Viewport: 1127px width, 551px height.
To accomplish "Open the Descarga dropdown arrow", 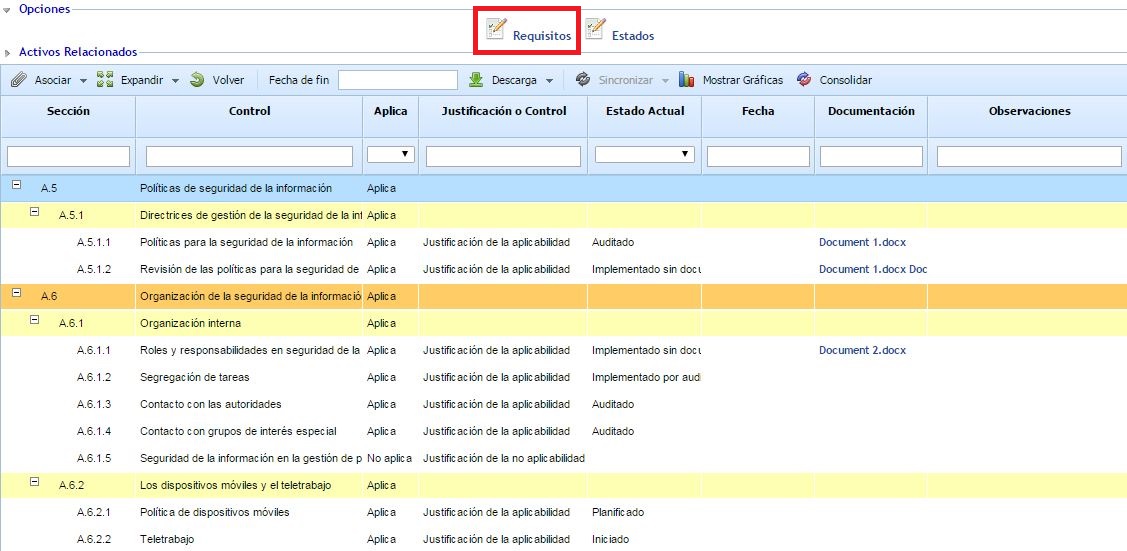I will pos(549,81).
